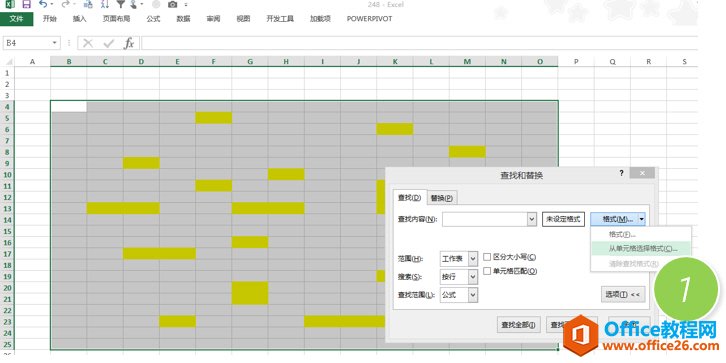Select column P header

coord(576,62)
